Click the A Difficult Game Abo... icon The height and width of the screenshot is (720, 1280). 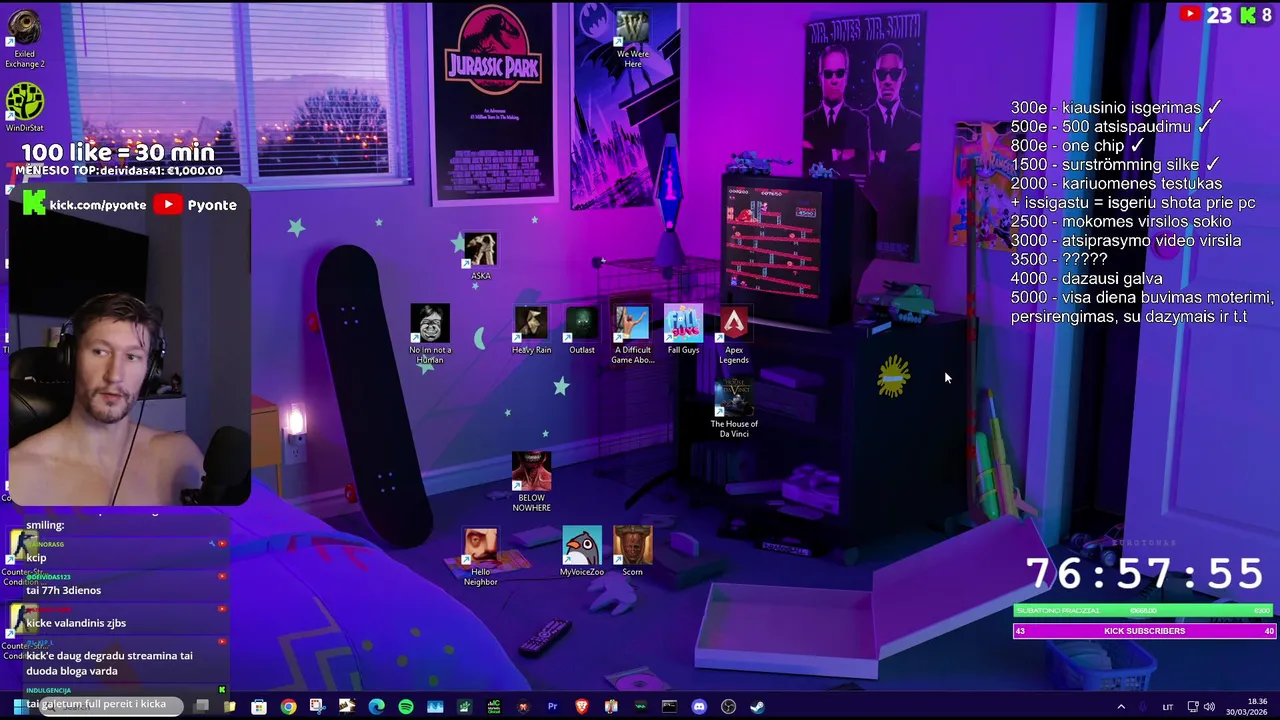click(632, 335)
